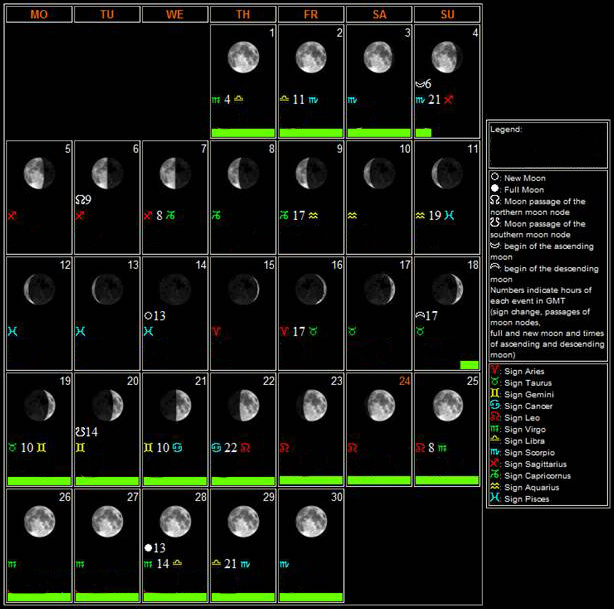Click the Full Moon icon in the legend
This screenshot has height=609, width=614.
tap(496, 189)
